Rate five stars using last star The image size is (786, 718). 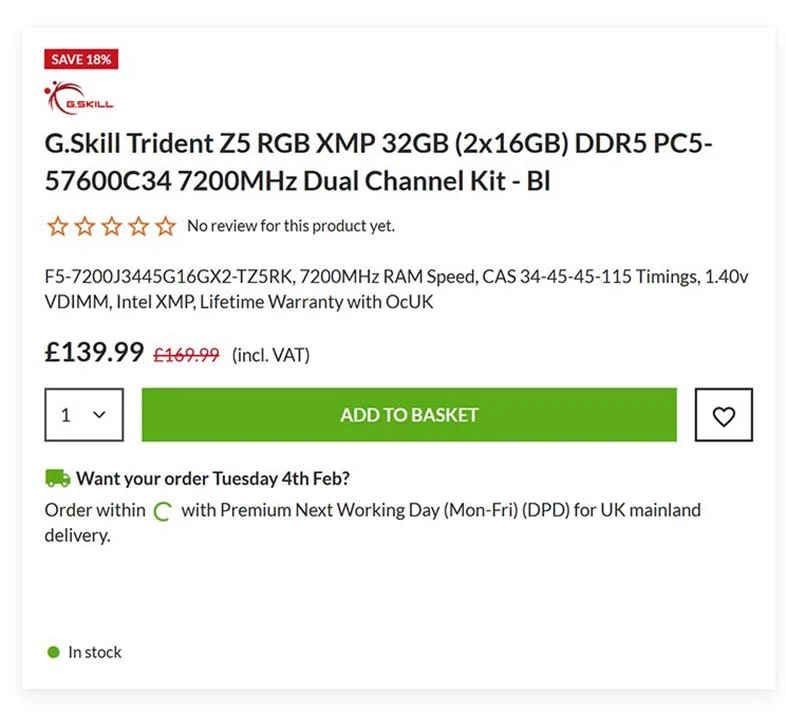point(165,226)
